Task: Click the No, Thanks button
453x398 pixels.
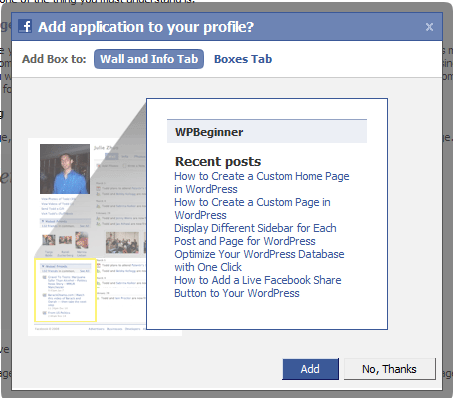Action: (x=389, y=369)
